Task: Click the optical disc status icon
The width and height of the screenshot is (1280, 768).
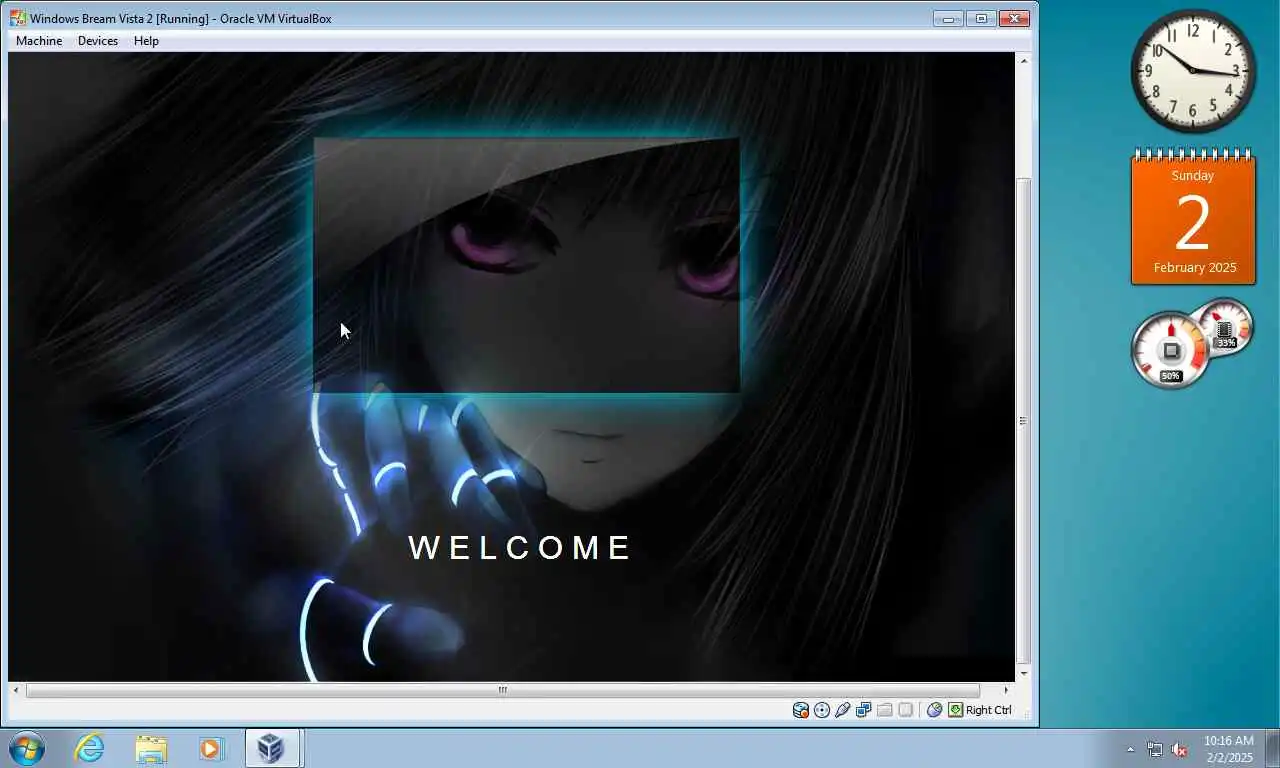Action: (x=822, y=710)
